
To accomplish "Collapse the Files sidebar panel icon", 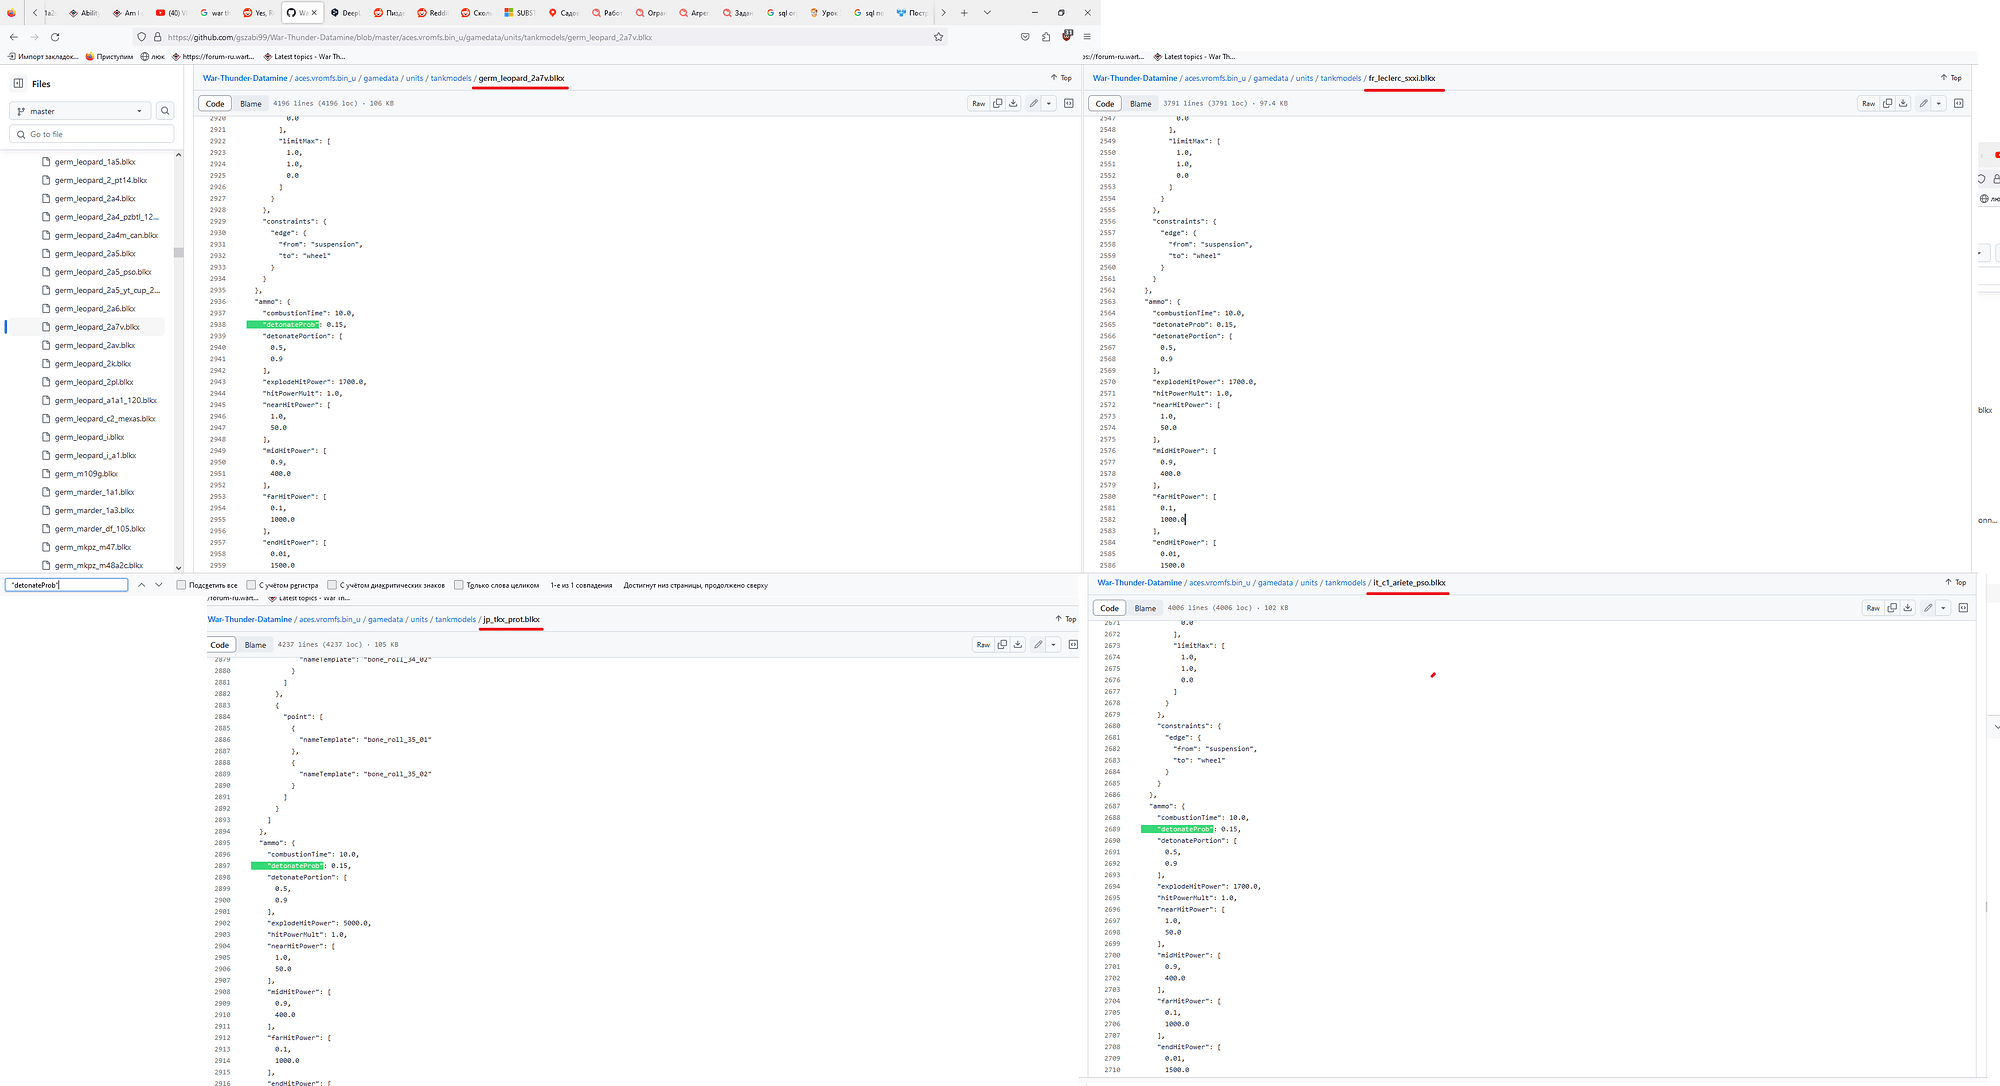I will 18,83.
